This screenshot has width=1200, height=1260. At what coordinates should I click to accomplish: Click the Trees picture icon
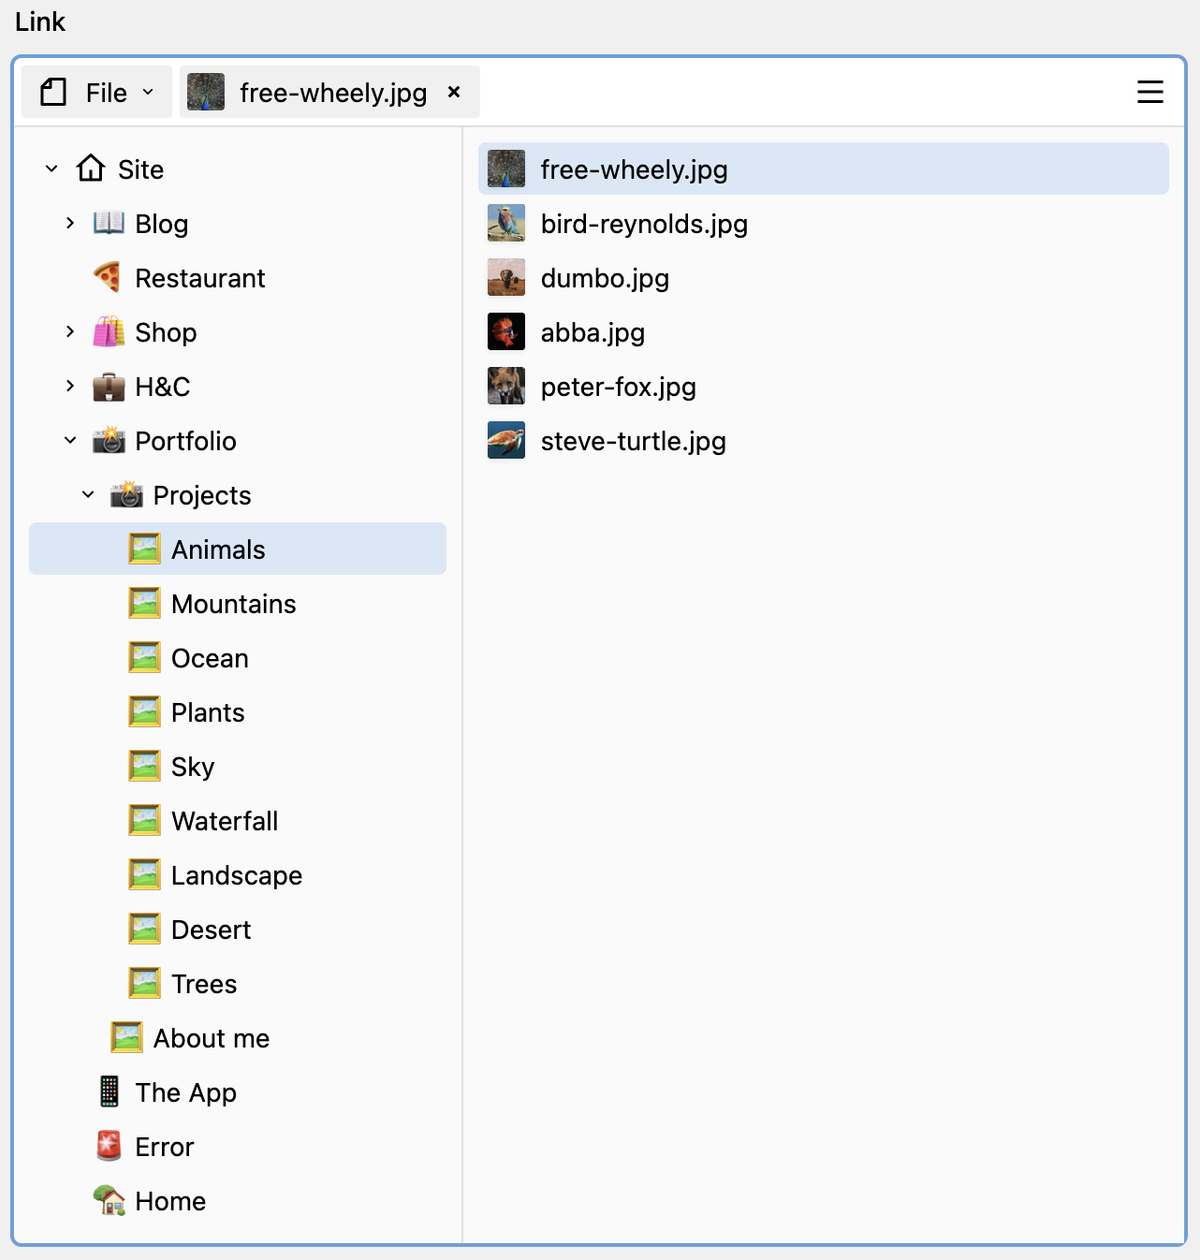145,983
